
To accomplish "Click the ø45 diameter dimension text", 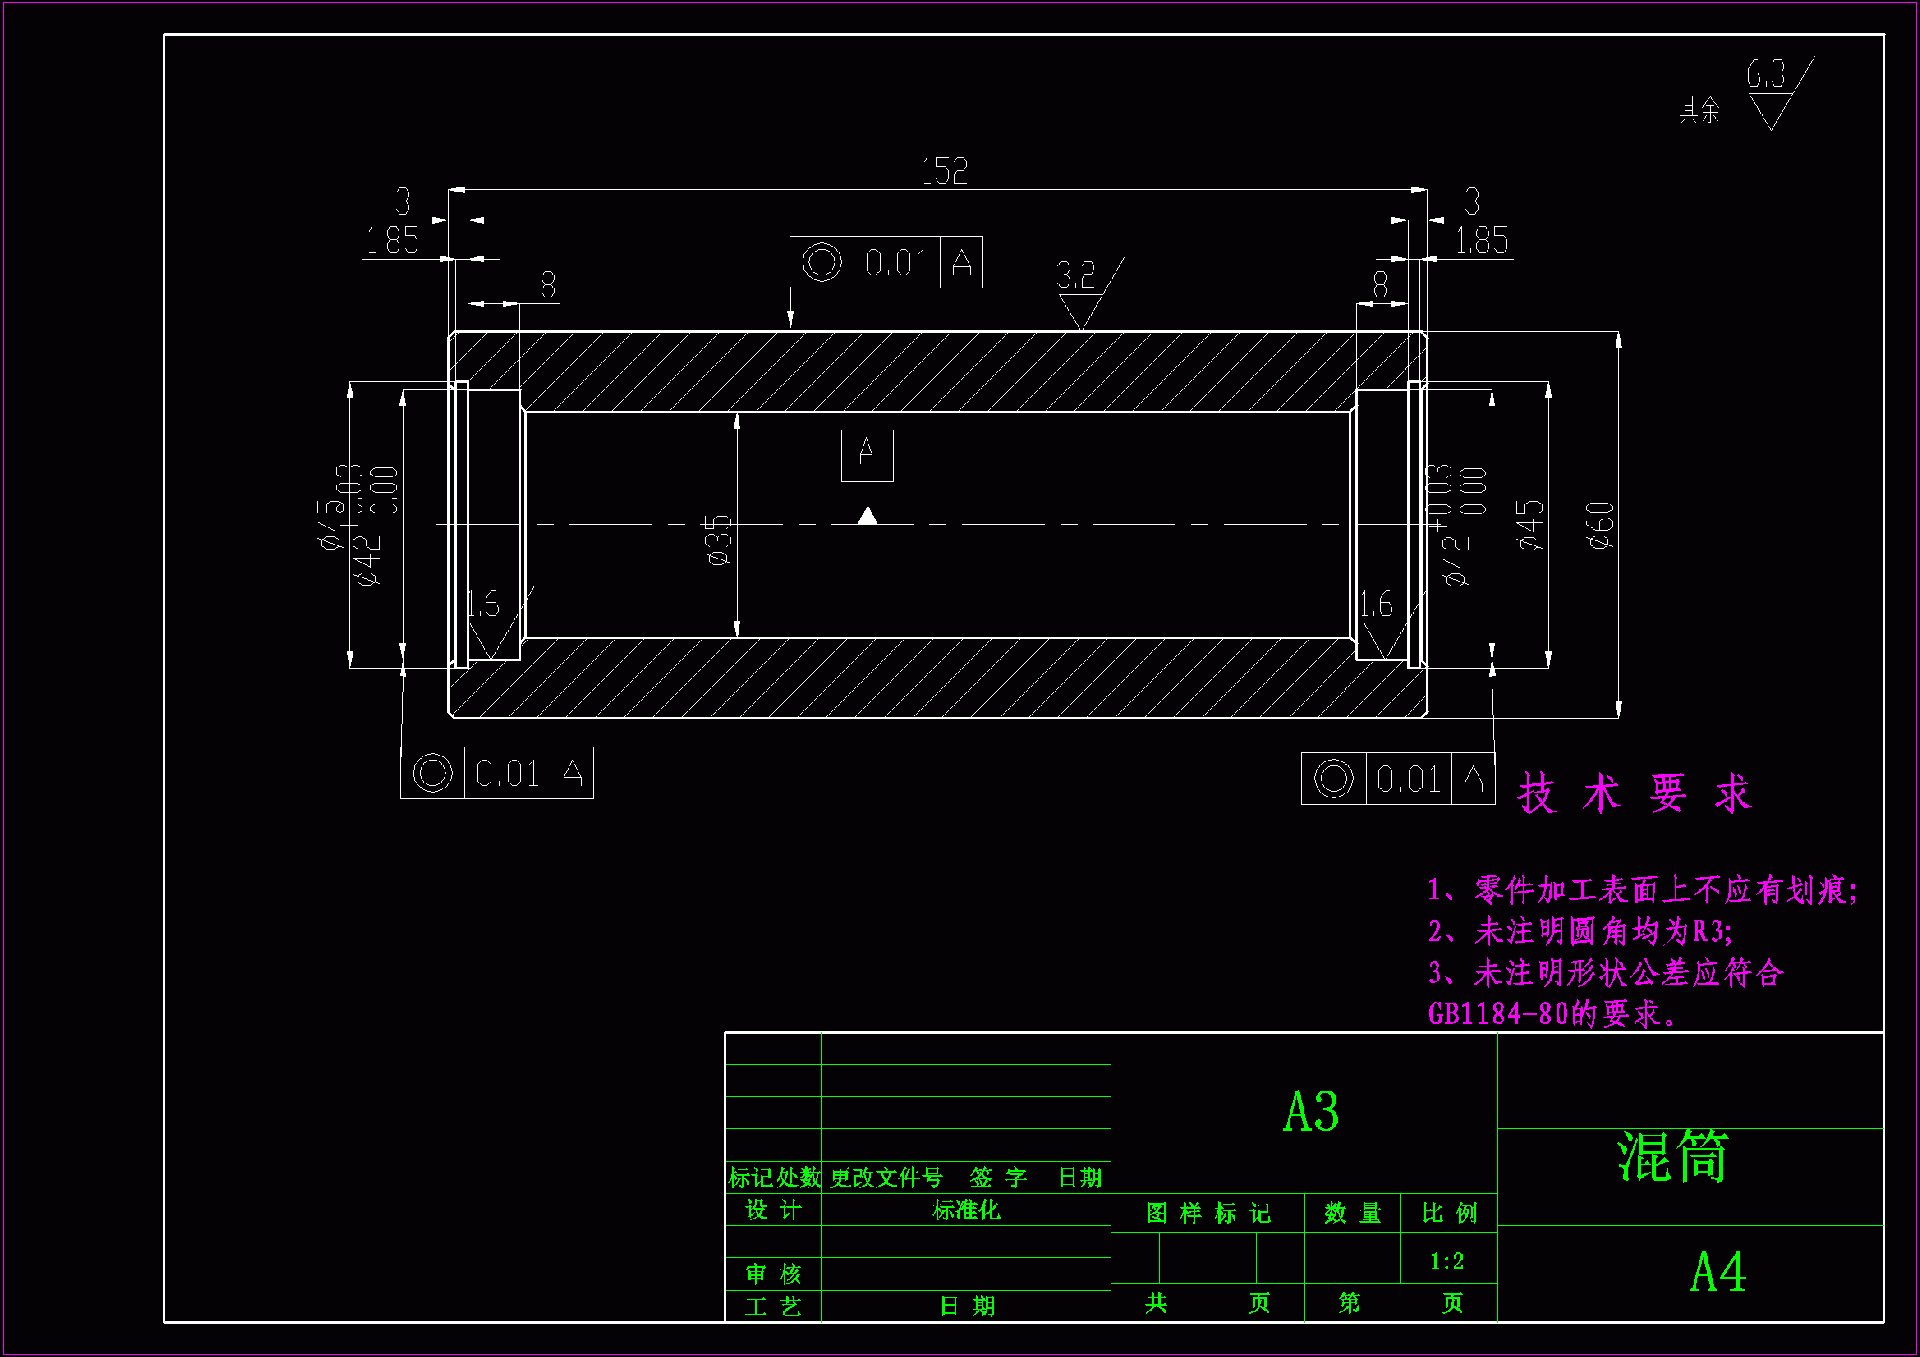I will 1530,525.
